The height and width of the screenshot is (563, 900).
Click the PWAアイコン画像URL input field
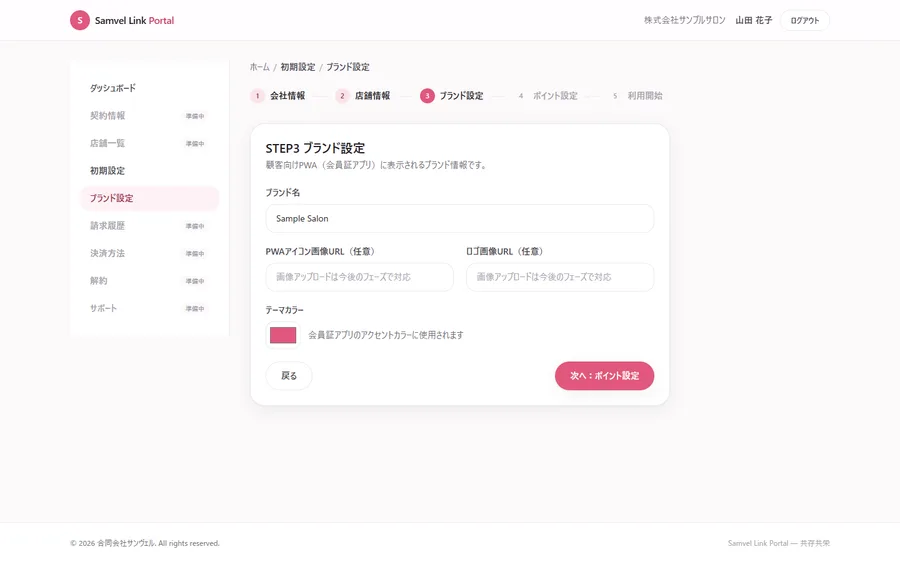click(x=359, y=277)
